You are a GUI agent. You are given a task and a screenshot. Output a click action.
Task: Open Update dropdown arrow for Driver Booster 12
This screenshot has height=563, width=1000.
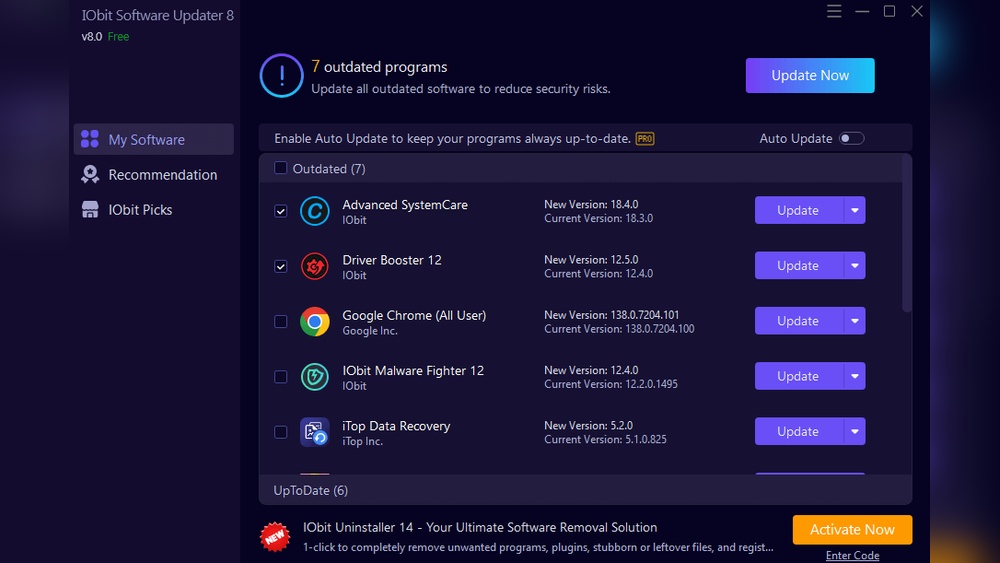tap(855, 266)
